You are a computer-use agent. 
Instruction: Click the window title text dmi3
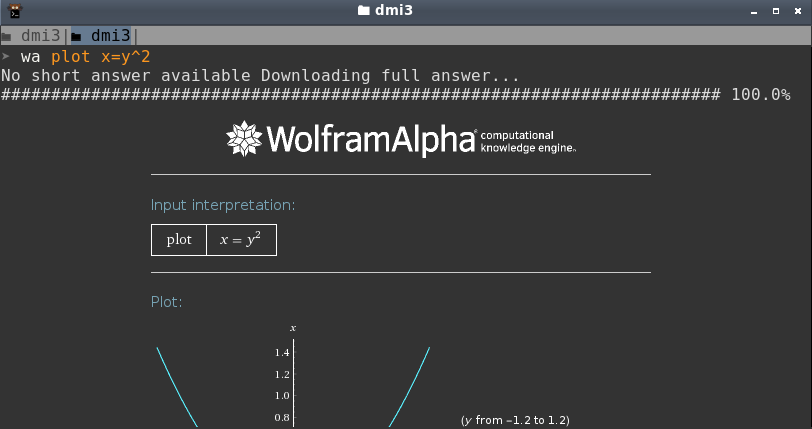click(x=394, y=10)
